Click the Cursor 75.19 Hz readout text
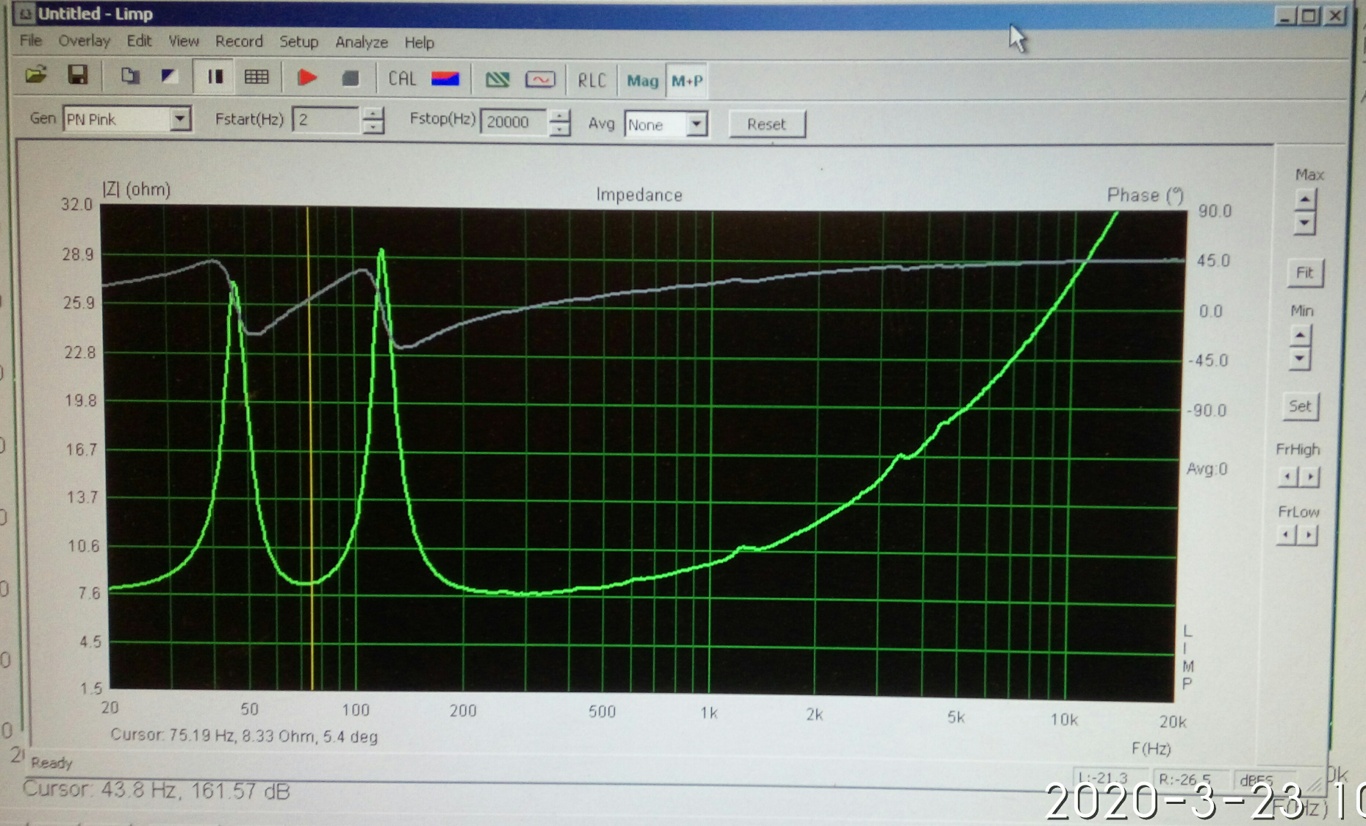Viewport: 1366px width, 826px height. (244, 736)
